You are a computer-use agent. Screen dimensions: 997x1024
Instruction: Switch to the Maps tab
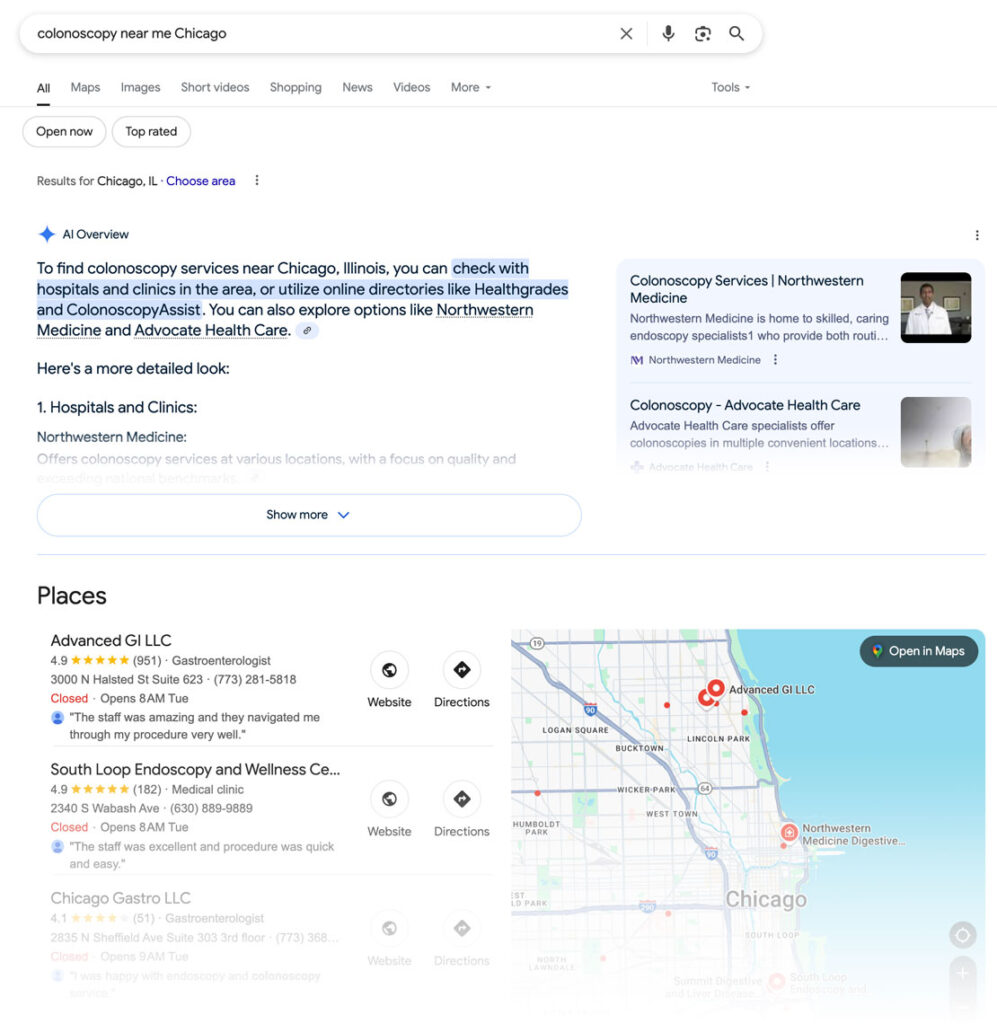86,88
